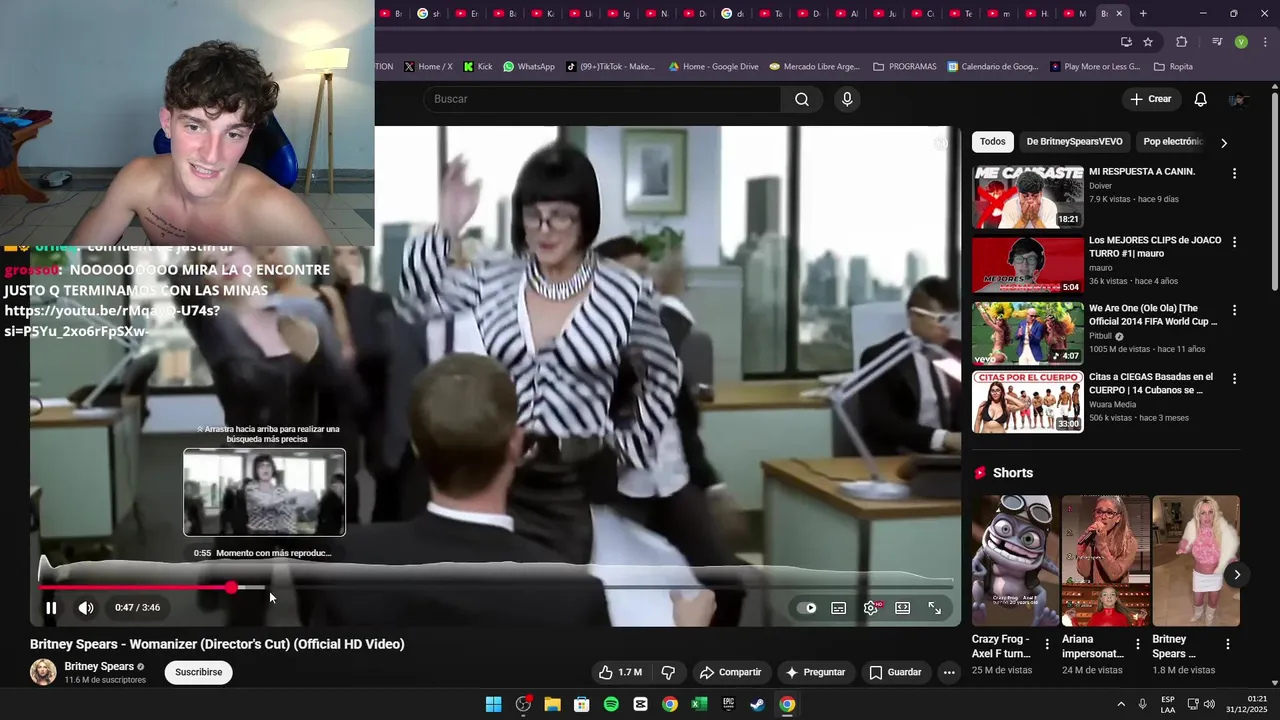Open options for Los MEJORES CLIPS video
This screenshot has height=720, width=1280.
1234,242
